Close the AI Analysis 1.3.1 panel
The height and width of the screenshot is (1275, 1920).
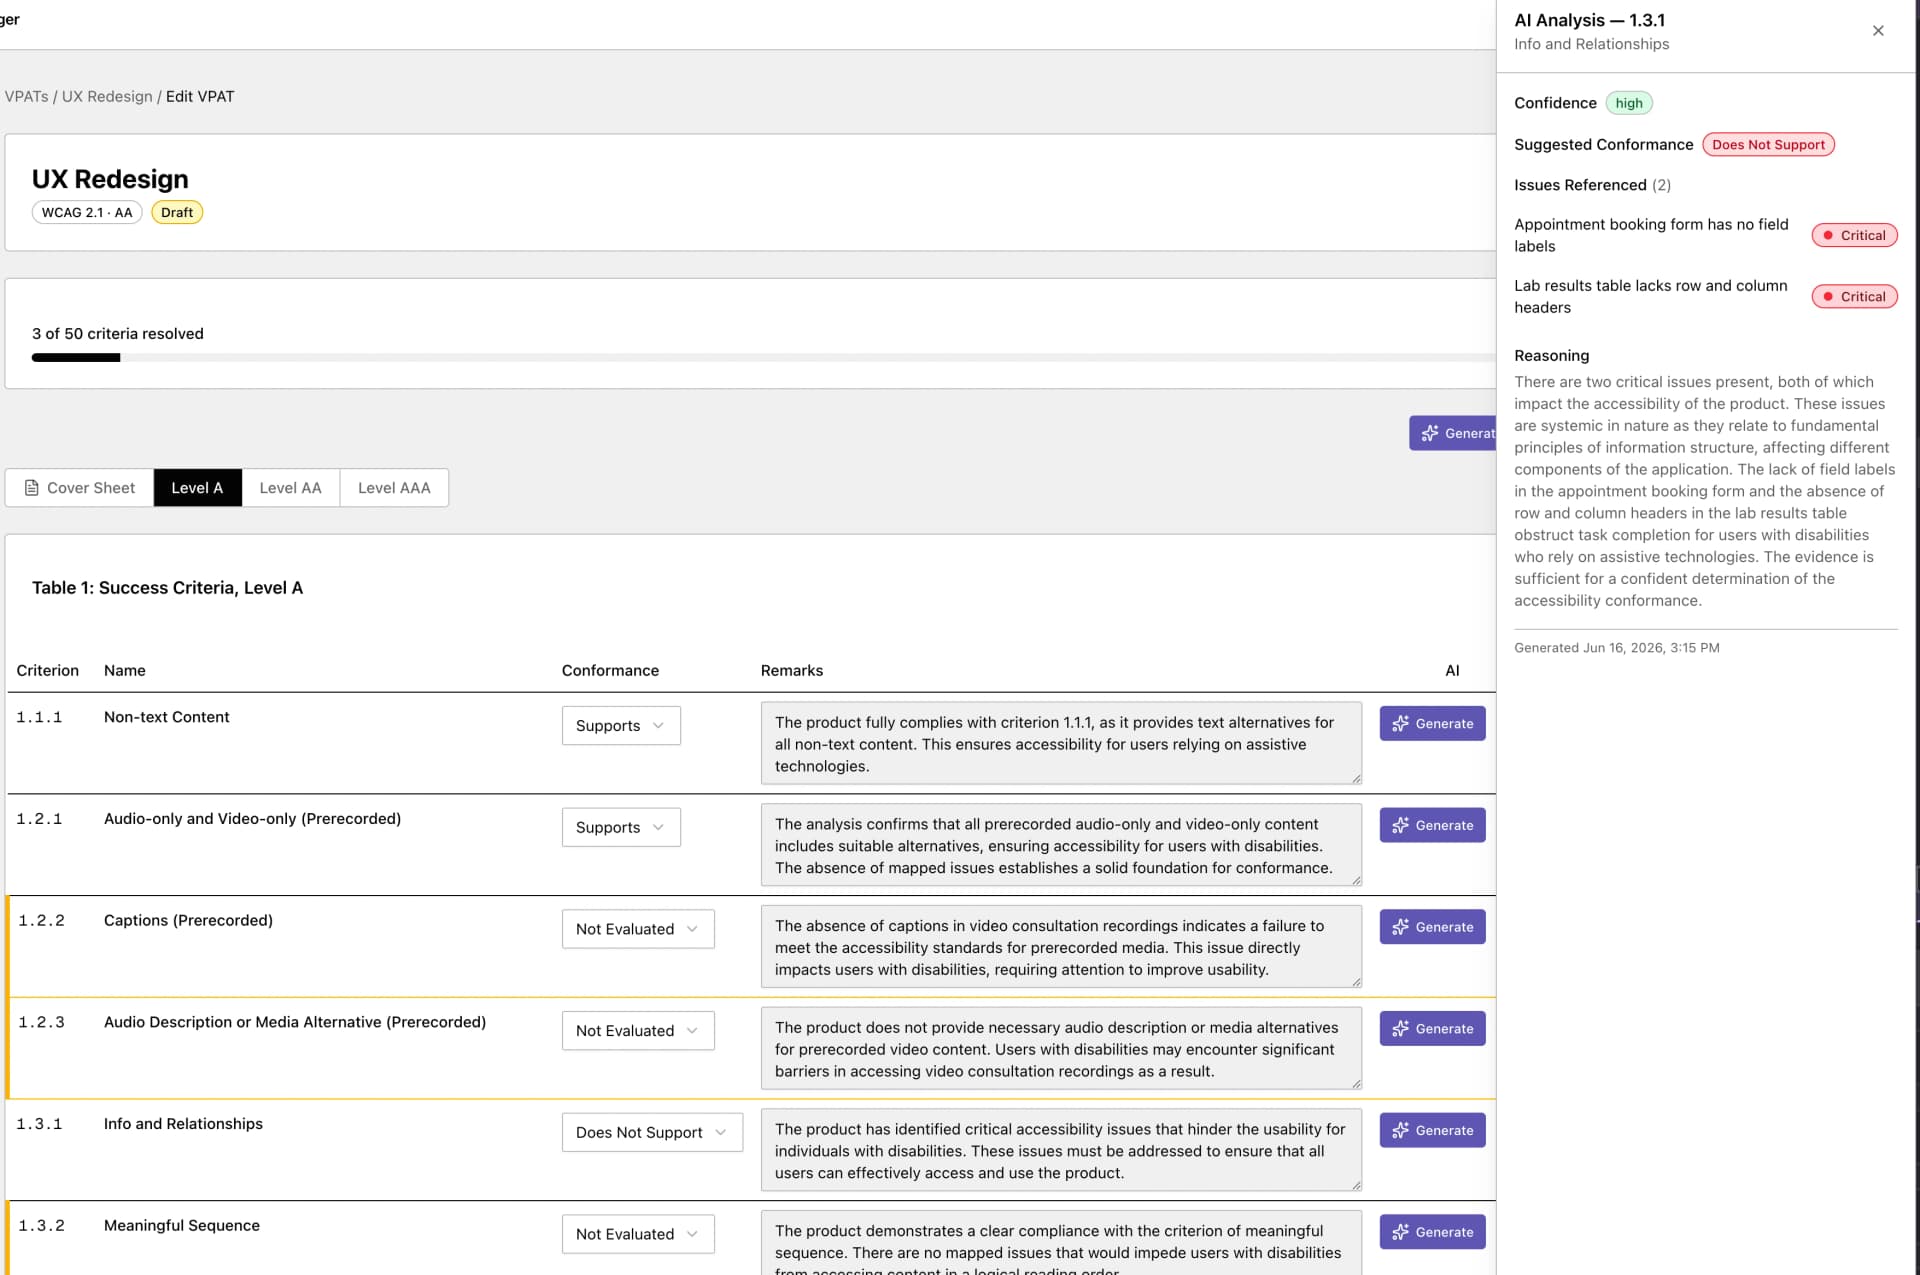point(1878,31)
